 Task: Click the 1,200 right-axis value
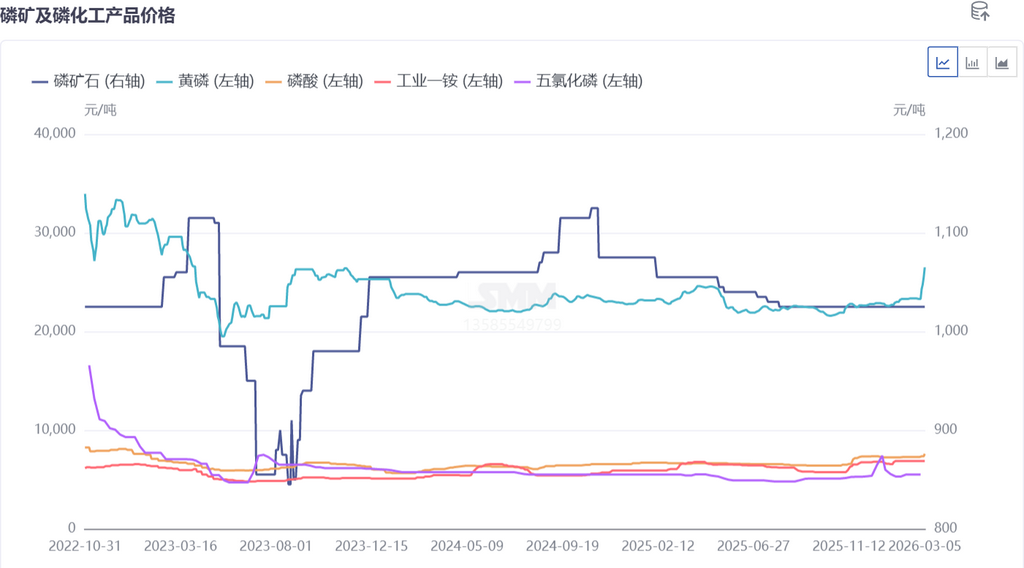click(x=950, y=133)
